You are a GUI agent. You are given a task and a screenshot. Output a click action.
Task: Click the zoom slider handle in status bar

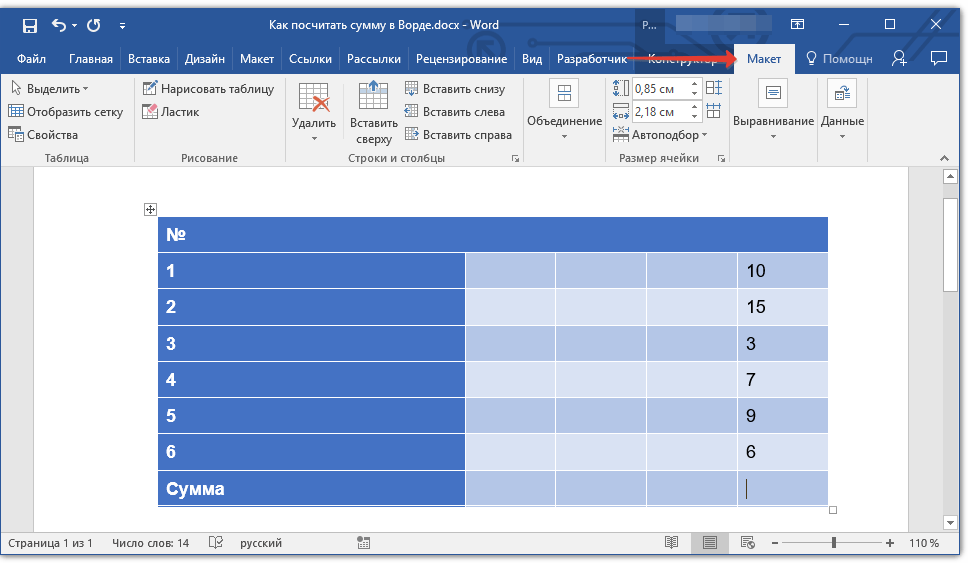834,543
